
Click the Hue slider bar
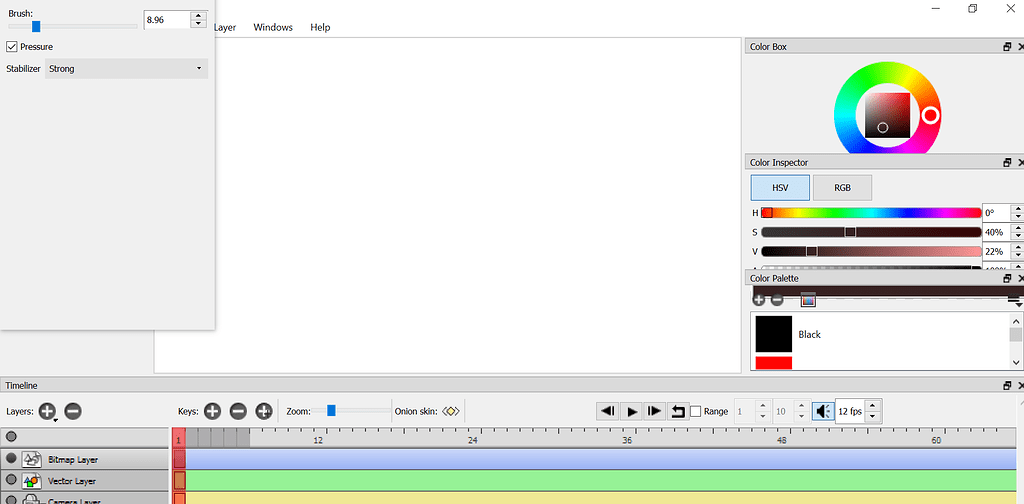coord(871,213)
